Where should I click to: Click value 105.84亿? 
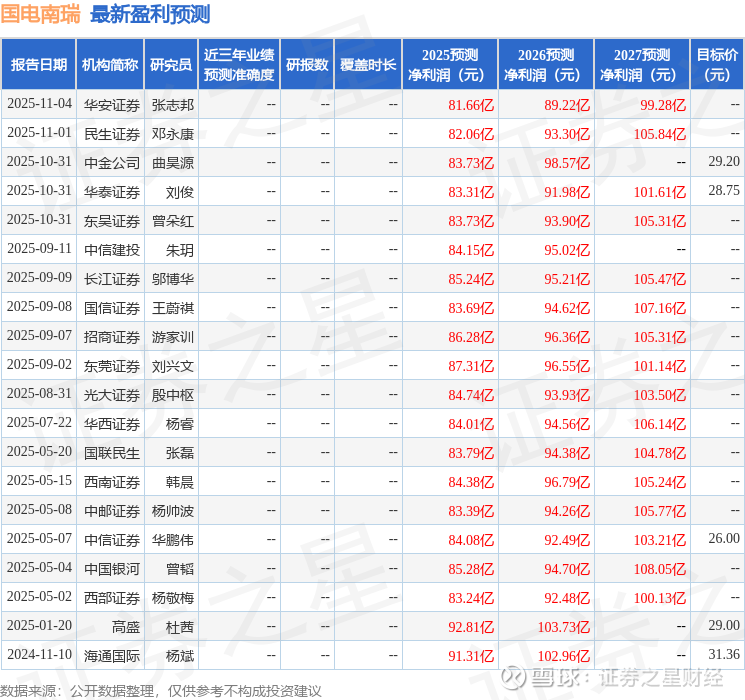point(659,134)
